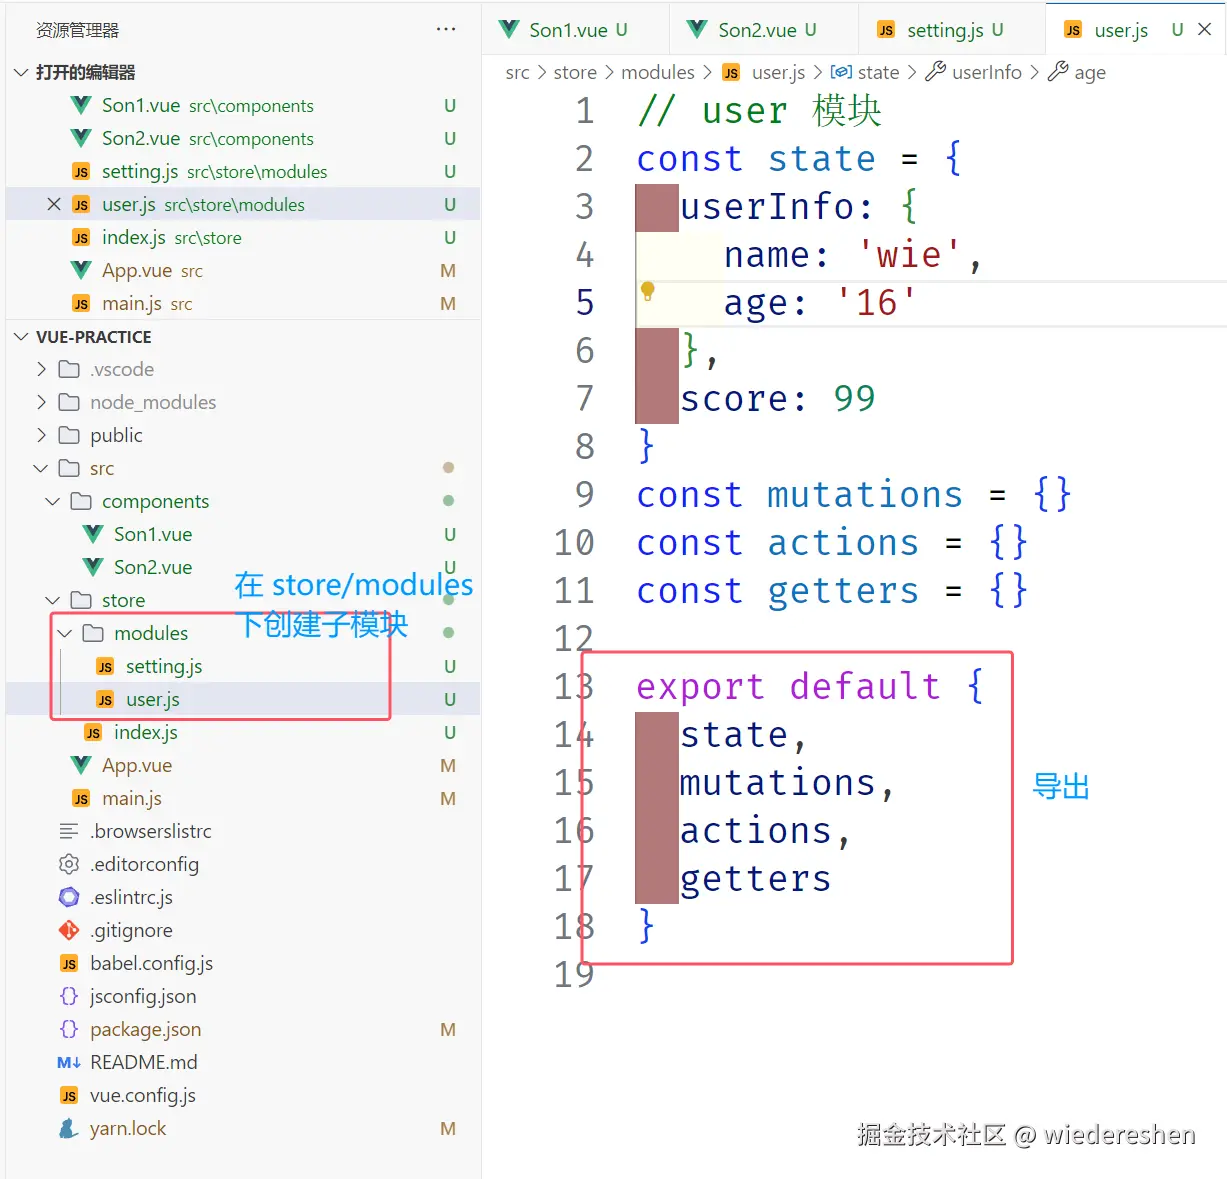Click the JS icon on the setting.js tab
This screenshot has width=1227, height=1179.
[x=886, y=30]
